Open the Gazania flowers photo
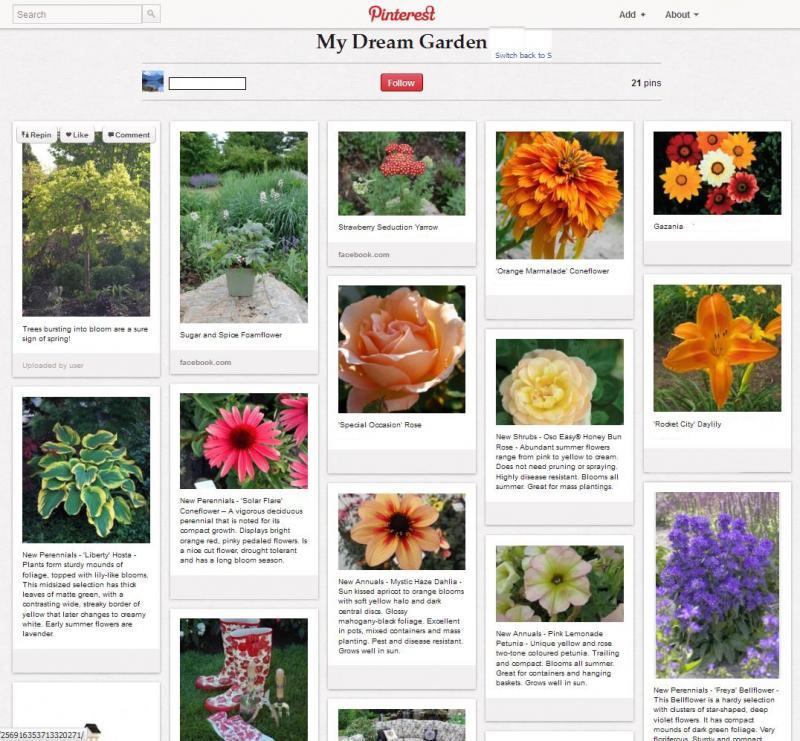 717,173
